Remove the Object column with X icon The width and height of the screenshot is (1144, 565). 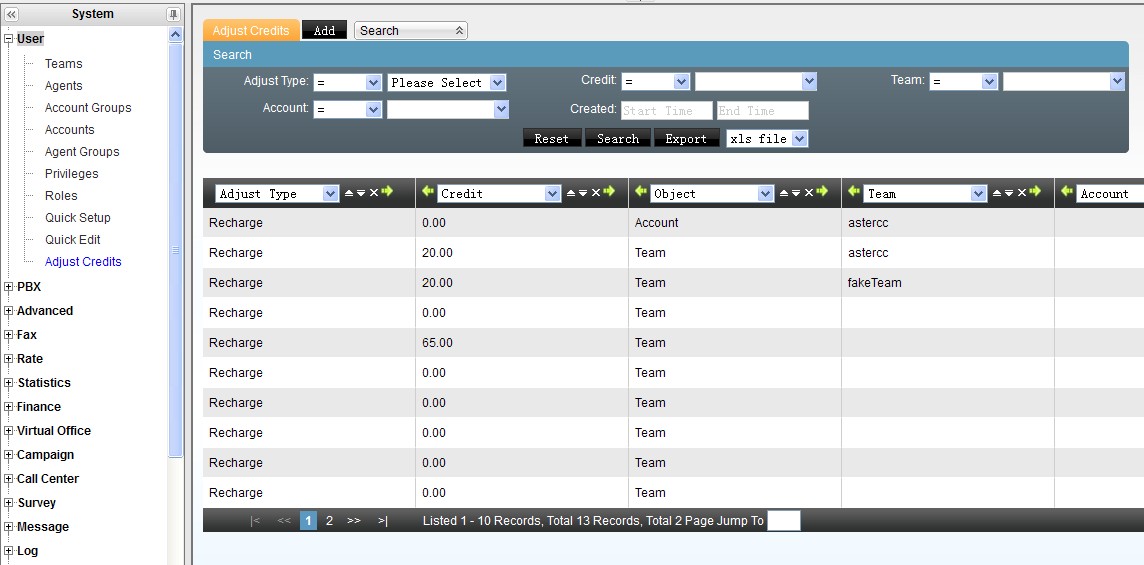click(x=808, y=193)
